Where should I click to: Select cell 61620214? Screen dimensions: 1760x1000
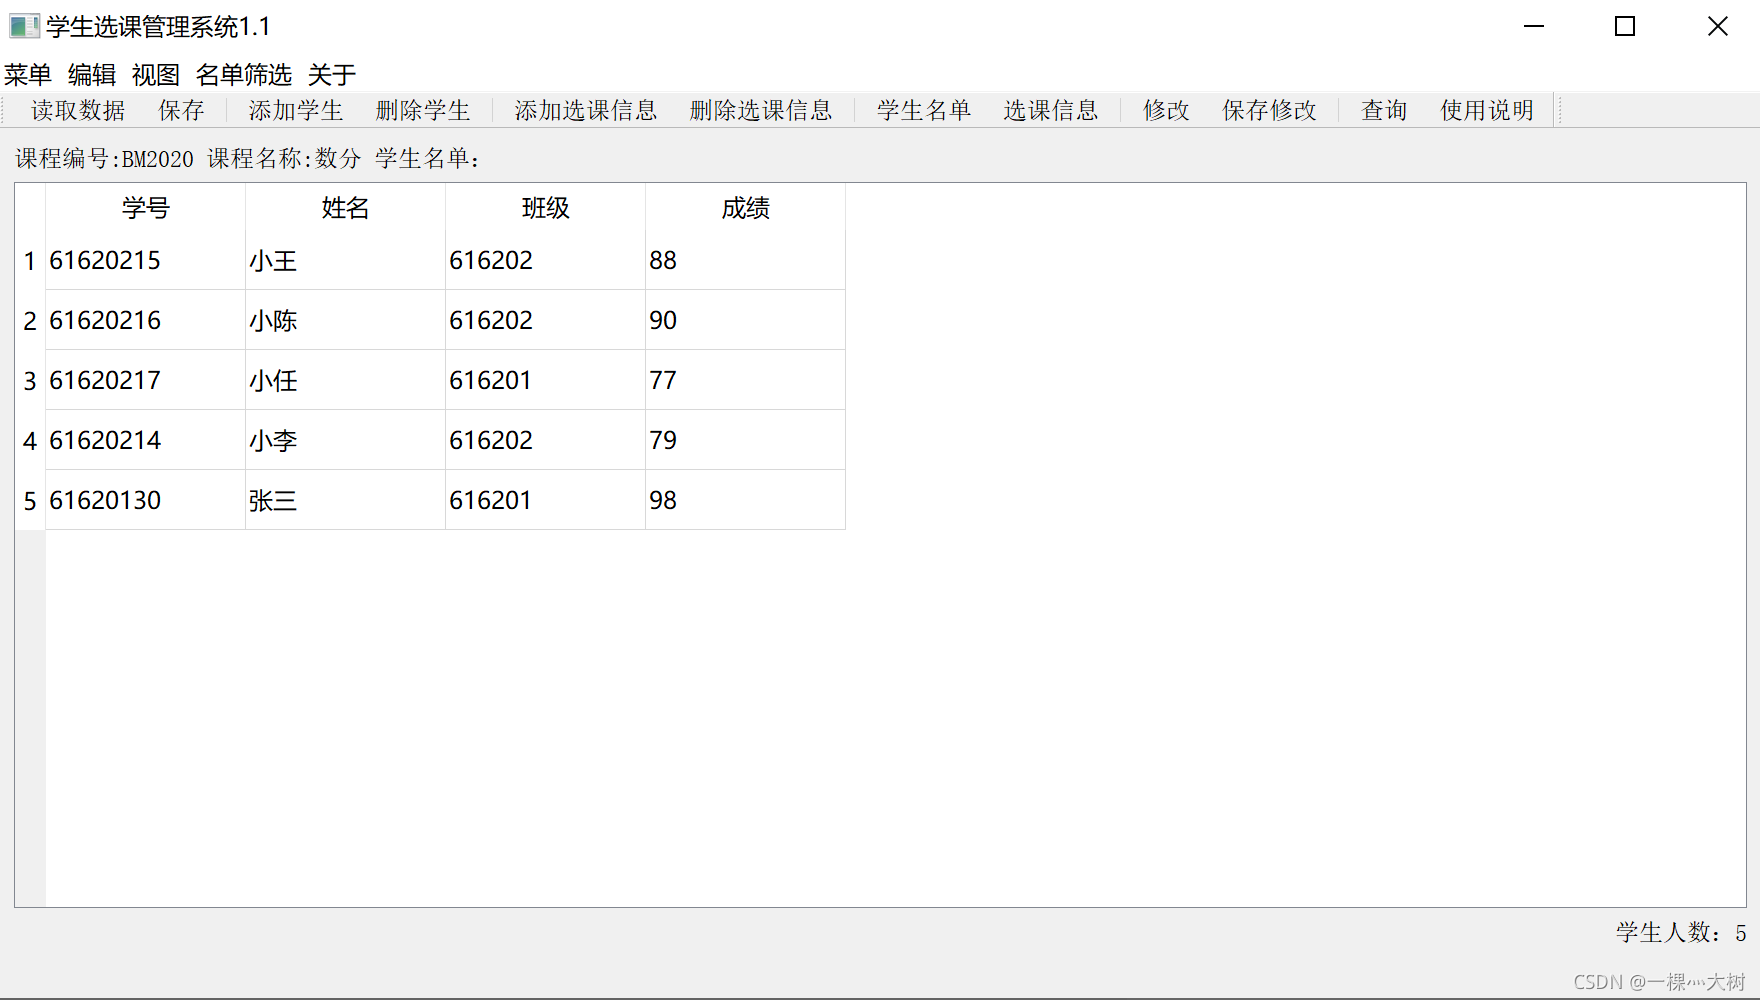coord(146,440)
